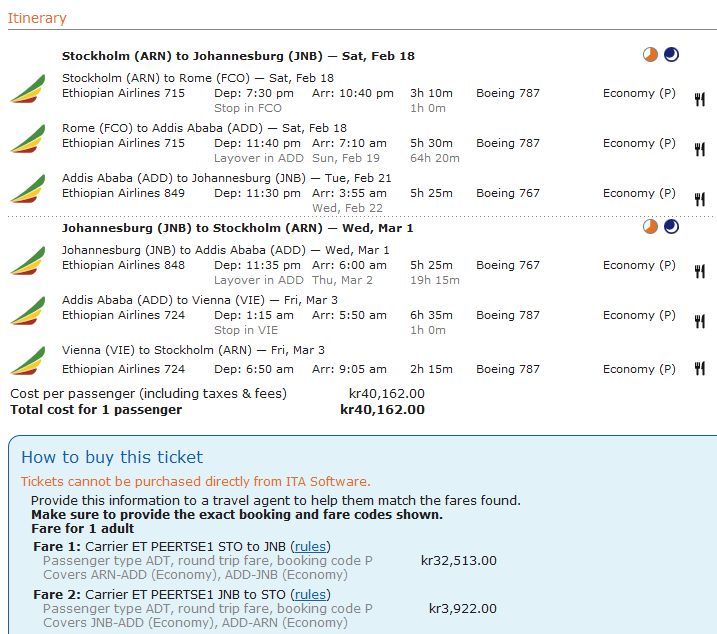This screenshot has height=634, width=717.
Task: Click the airline logo for Vienna to Stockholm
Action: 27,362
